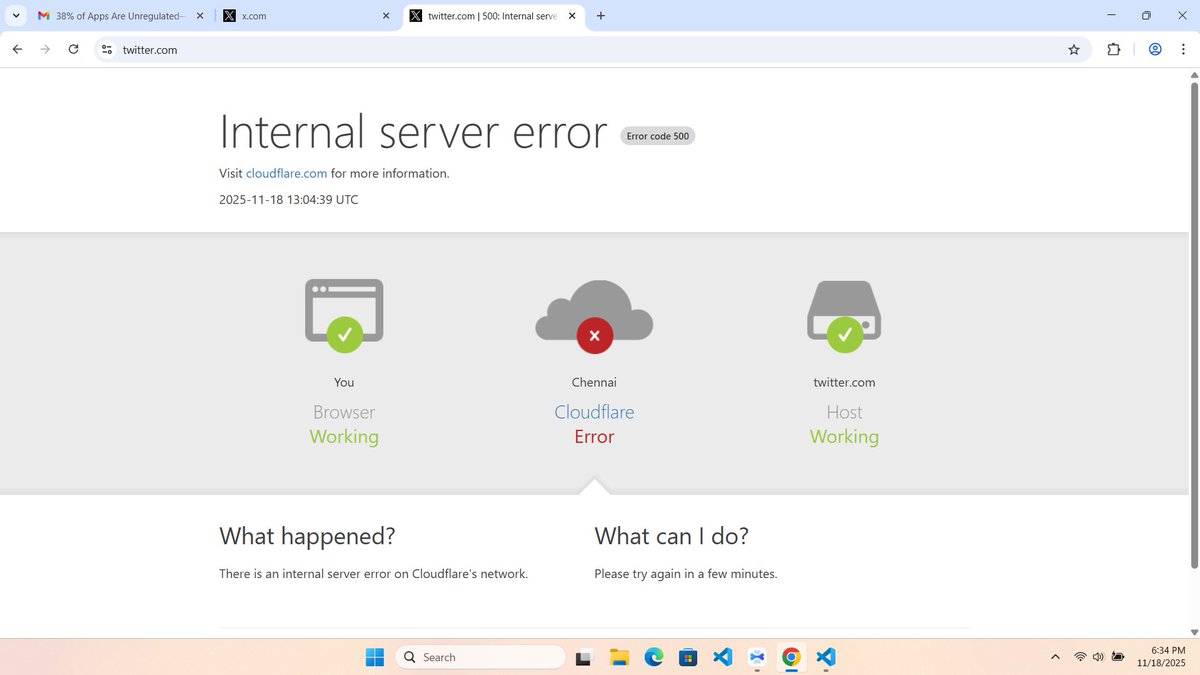Toggle the bookmark star for twitter.com
This screenshot has height=675, width=1200.
point(1073,49)
